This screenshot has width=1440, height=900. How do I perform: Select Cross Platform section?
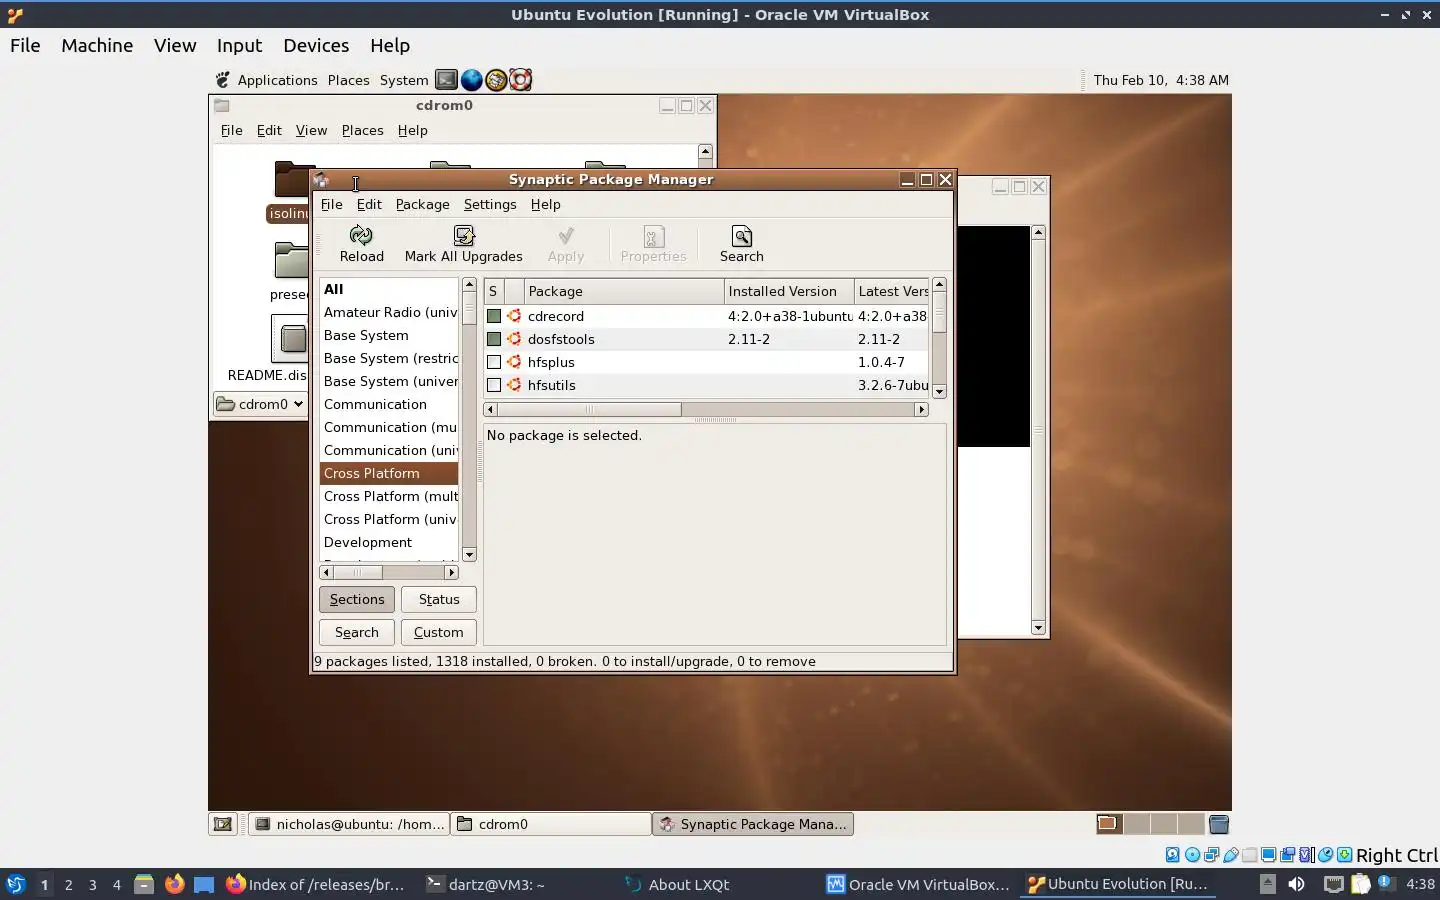coord(389,473)
